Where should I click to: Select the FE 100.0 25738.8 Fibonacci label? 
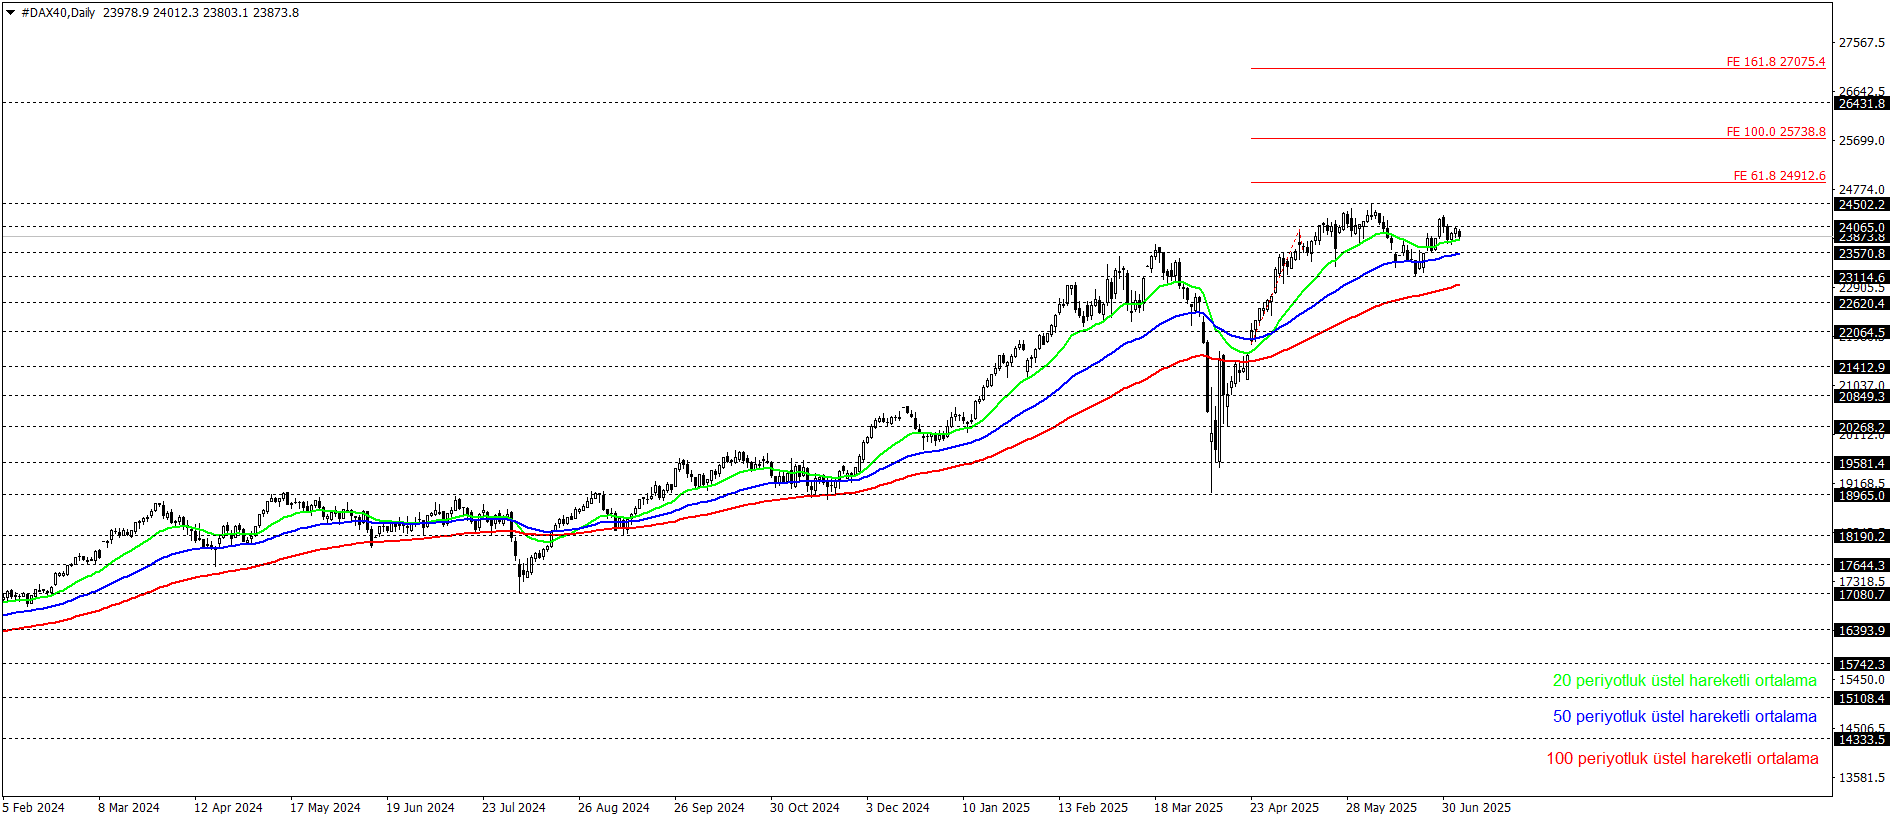point(1775,132)
